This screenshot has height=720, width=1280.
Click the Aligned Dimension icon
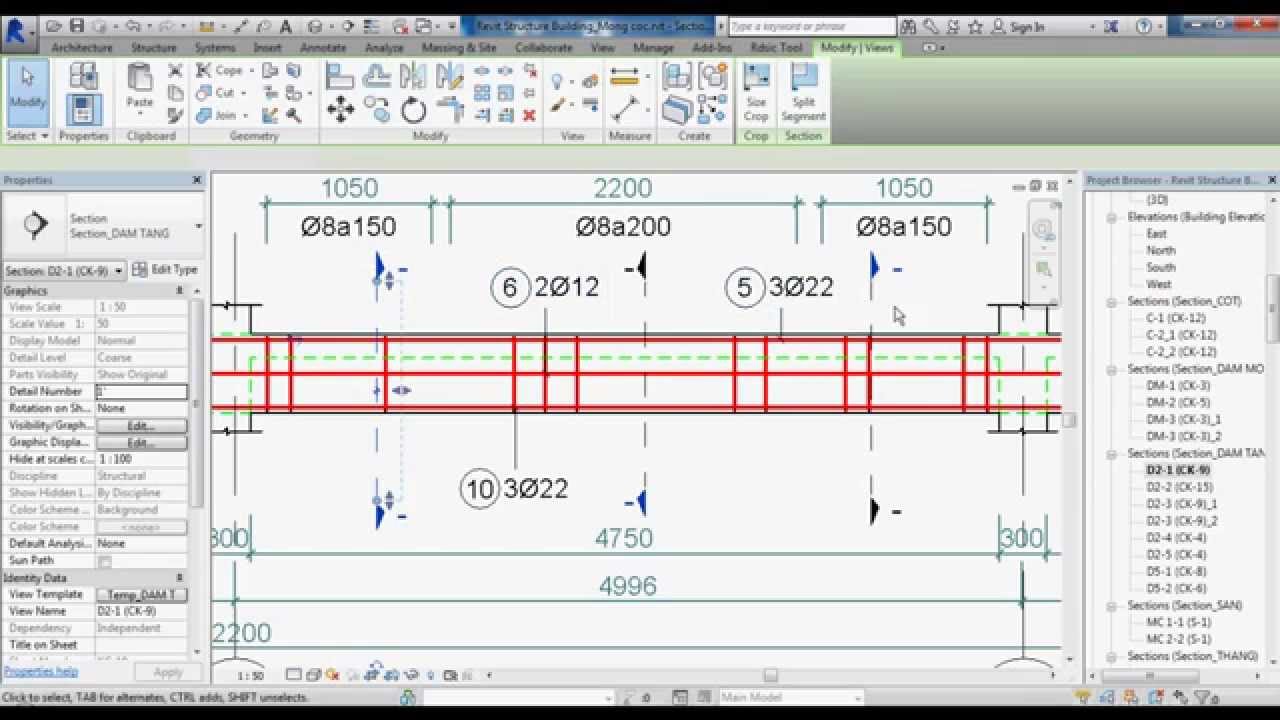(624, 109)
